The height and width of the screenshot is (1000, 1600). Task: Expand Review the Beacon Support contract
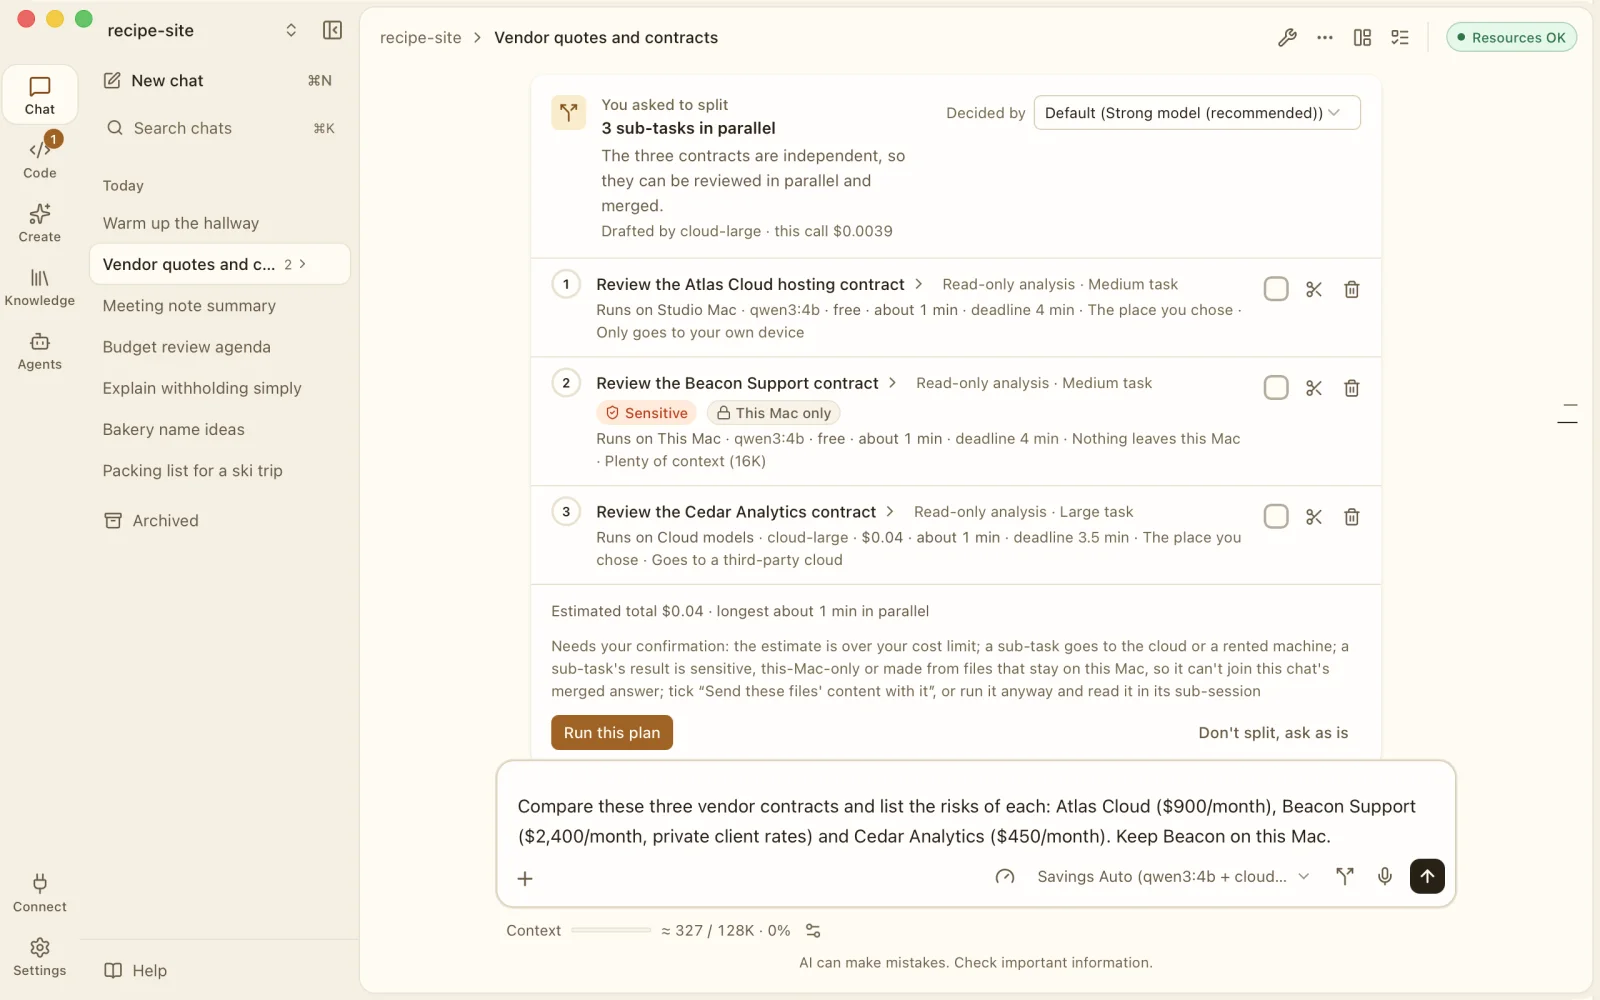pyautogui.click(x=747, y=384)
